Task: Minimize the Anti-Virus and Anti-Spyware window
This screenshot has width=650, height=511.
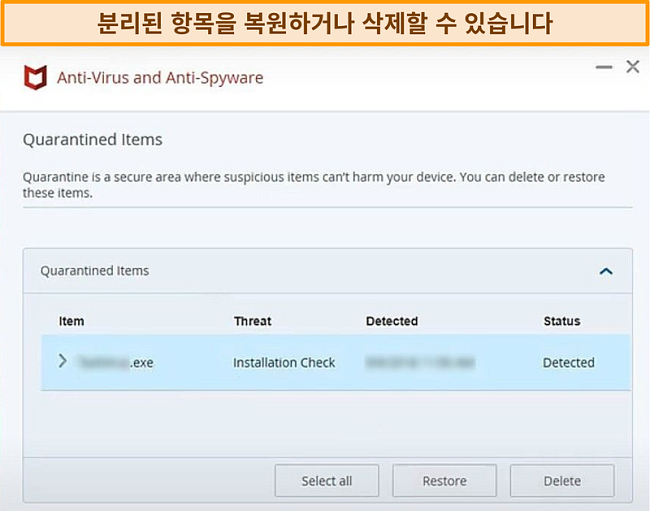Action: click(x=604, y=67)
